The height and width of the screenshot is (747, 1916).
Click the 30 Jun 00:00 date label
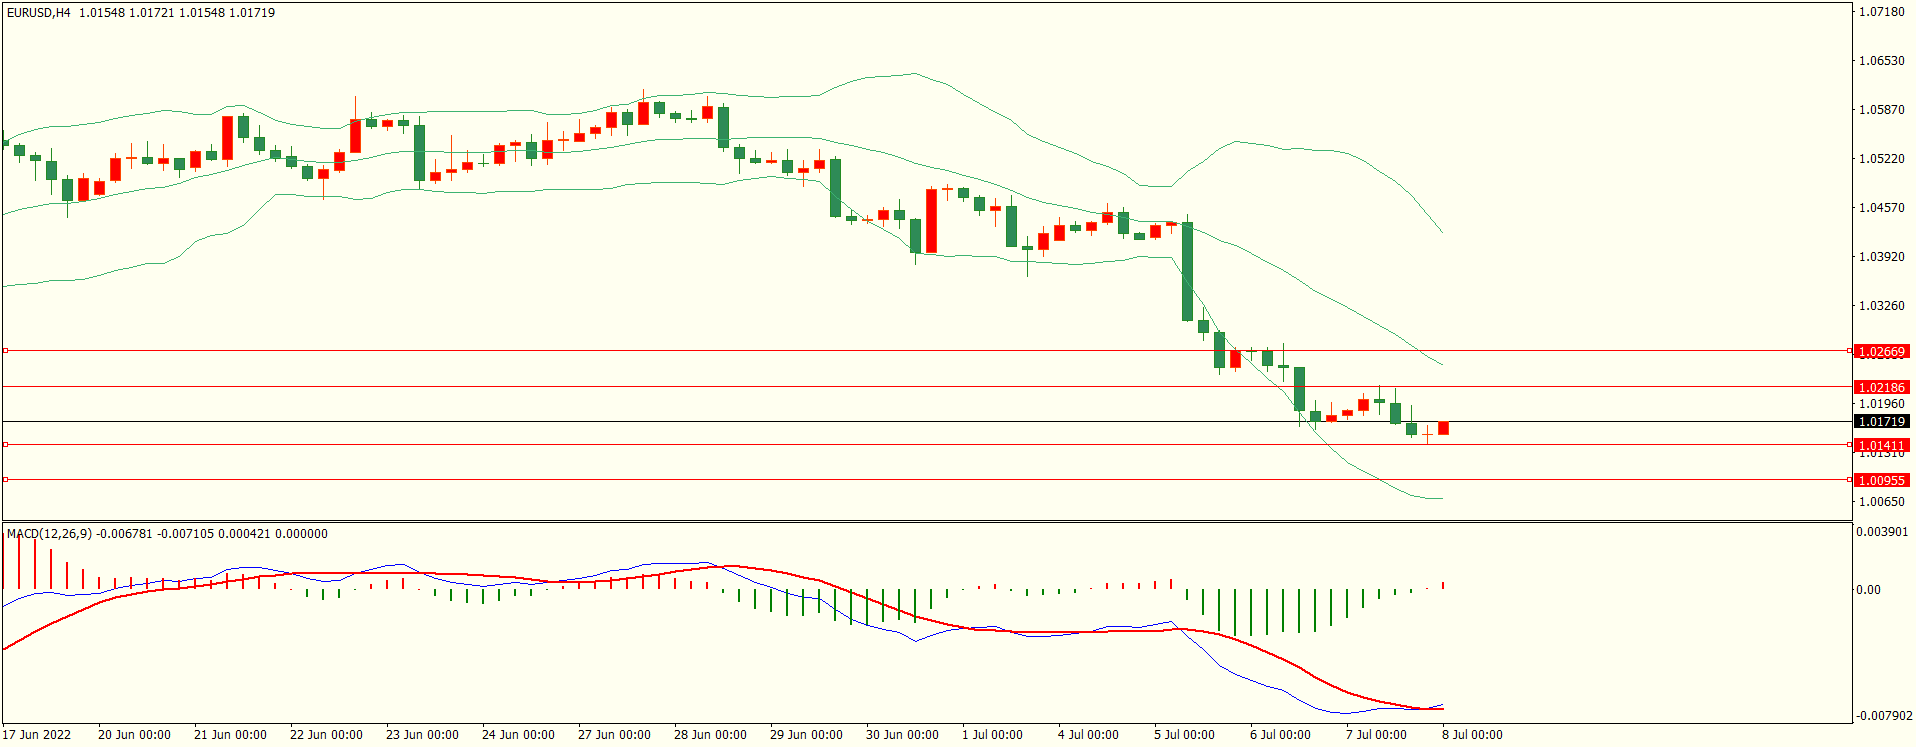[x=902, y=735]
